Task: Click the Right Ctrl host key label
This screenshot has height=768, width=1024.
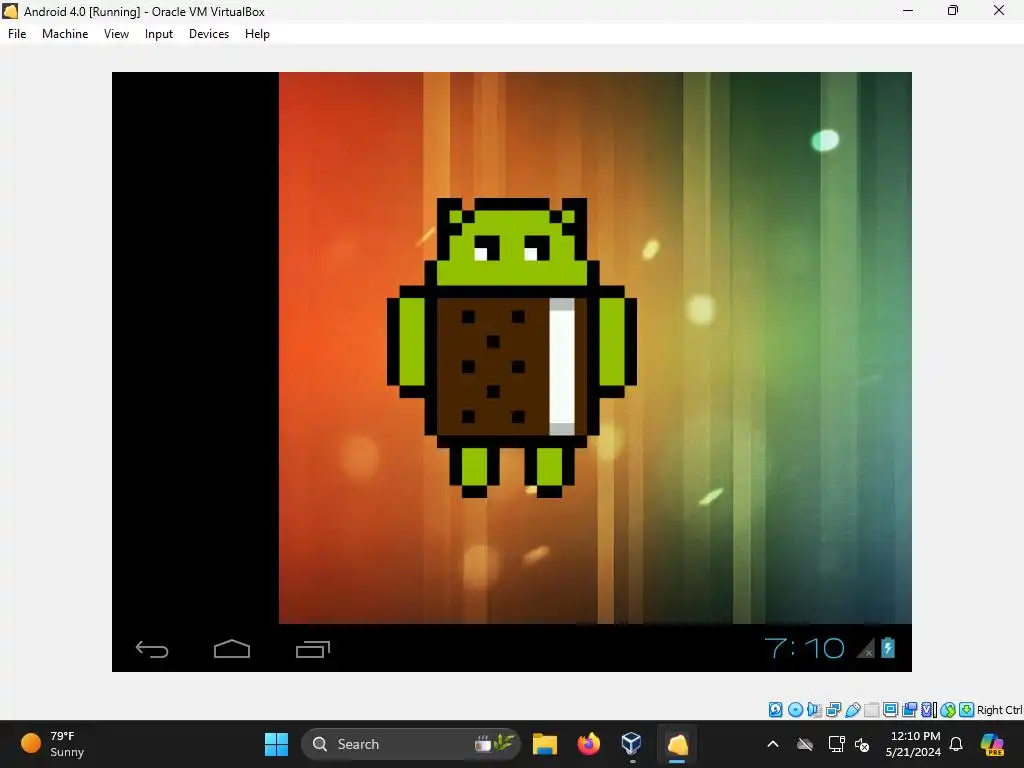Action: click(x=1000, y=710)
